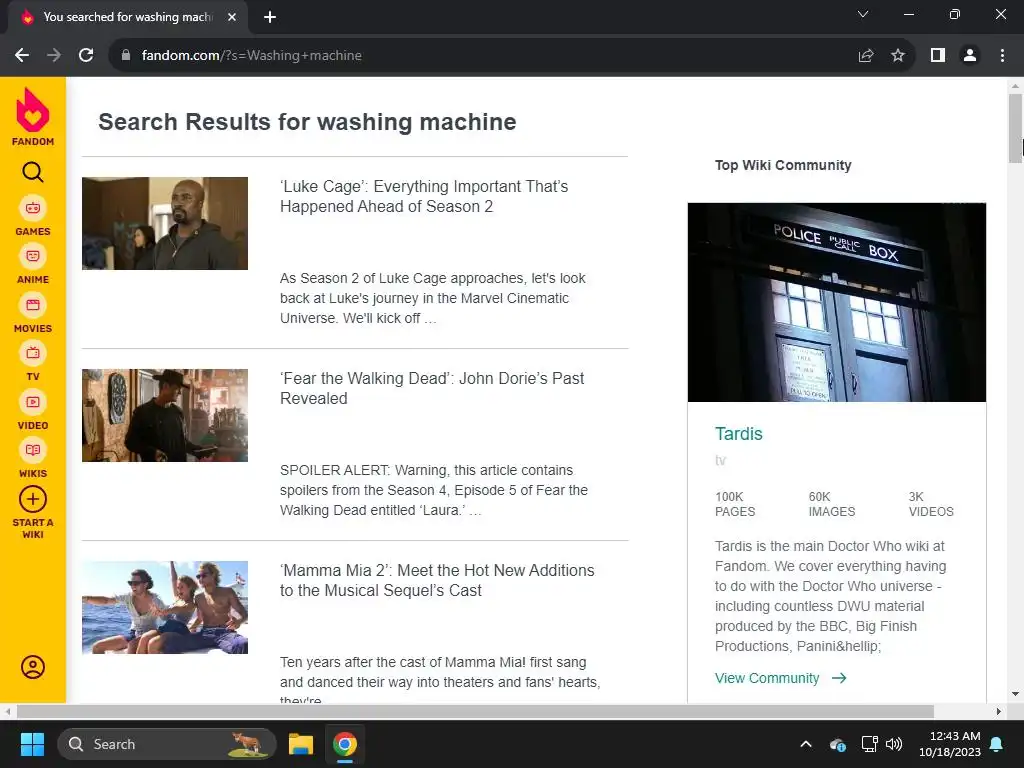Close the 'You searched for washing' tab
The image size is (1024, 768).
[232, 17]
